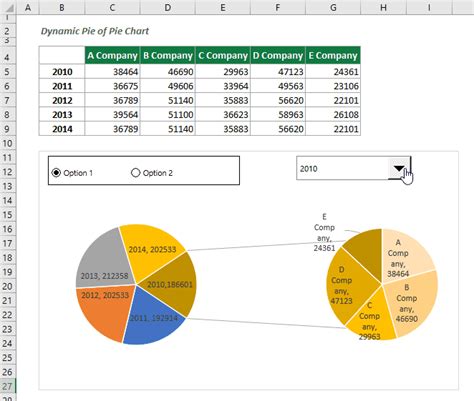Click the Dynamic Pie of Pie Chart title

coord(95,31)
